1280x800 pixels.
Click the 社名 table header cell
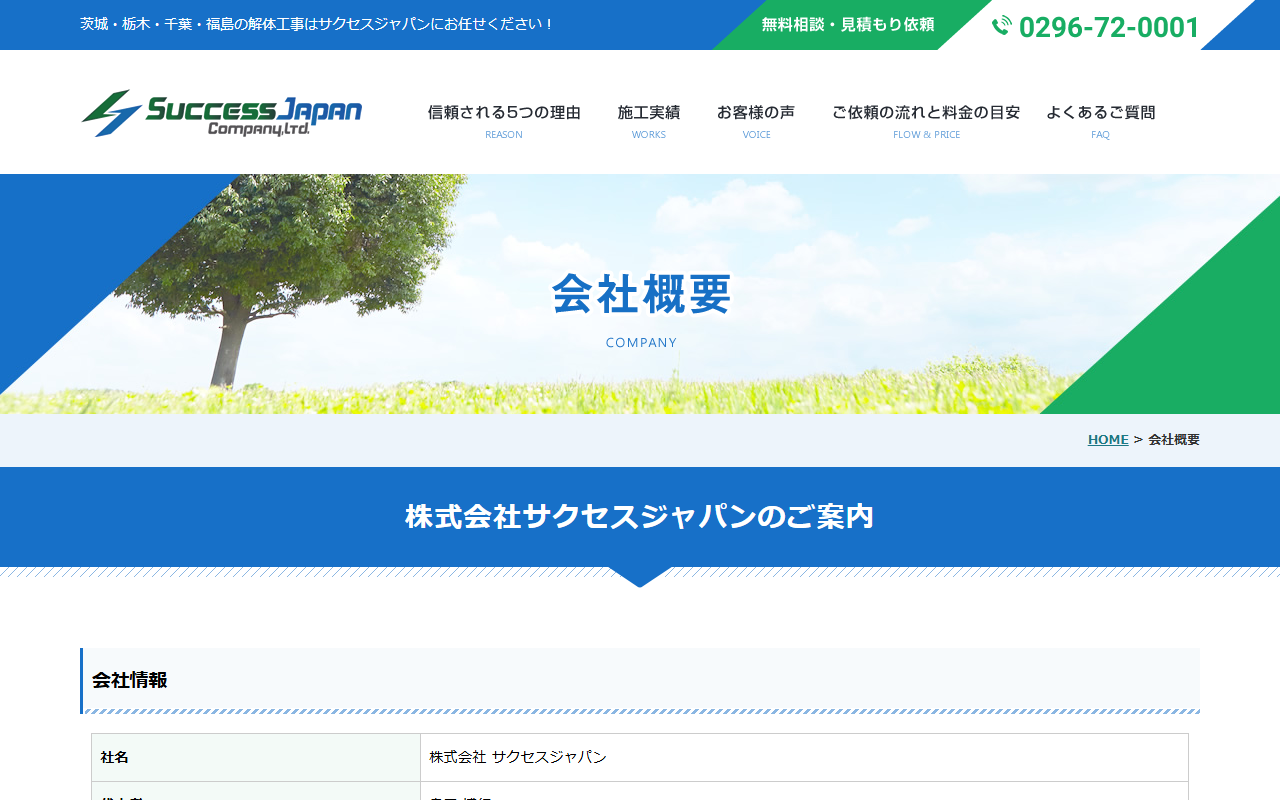tap(256, 757)
